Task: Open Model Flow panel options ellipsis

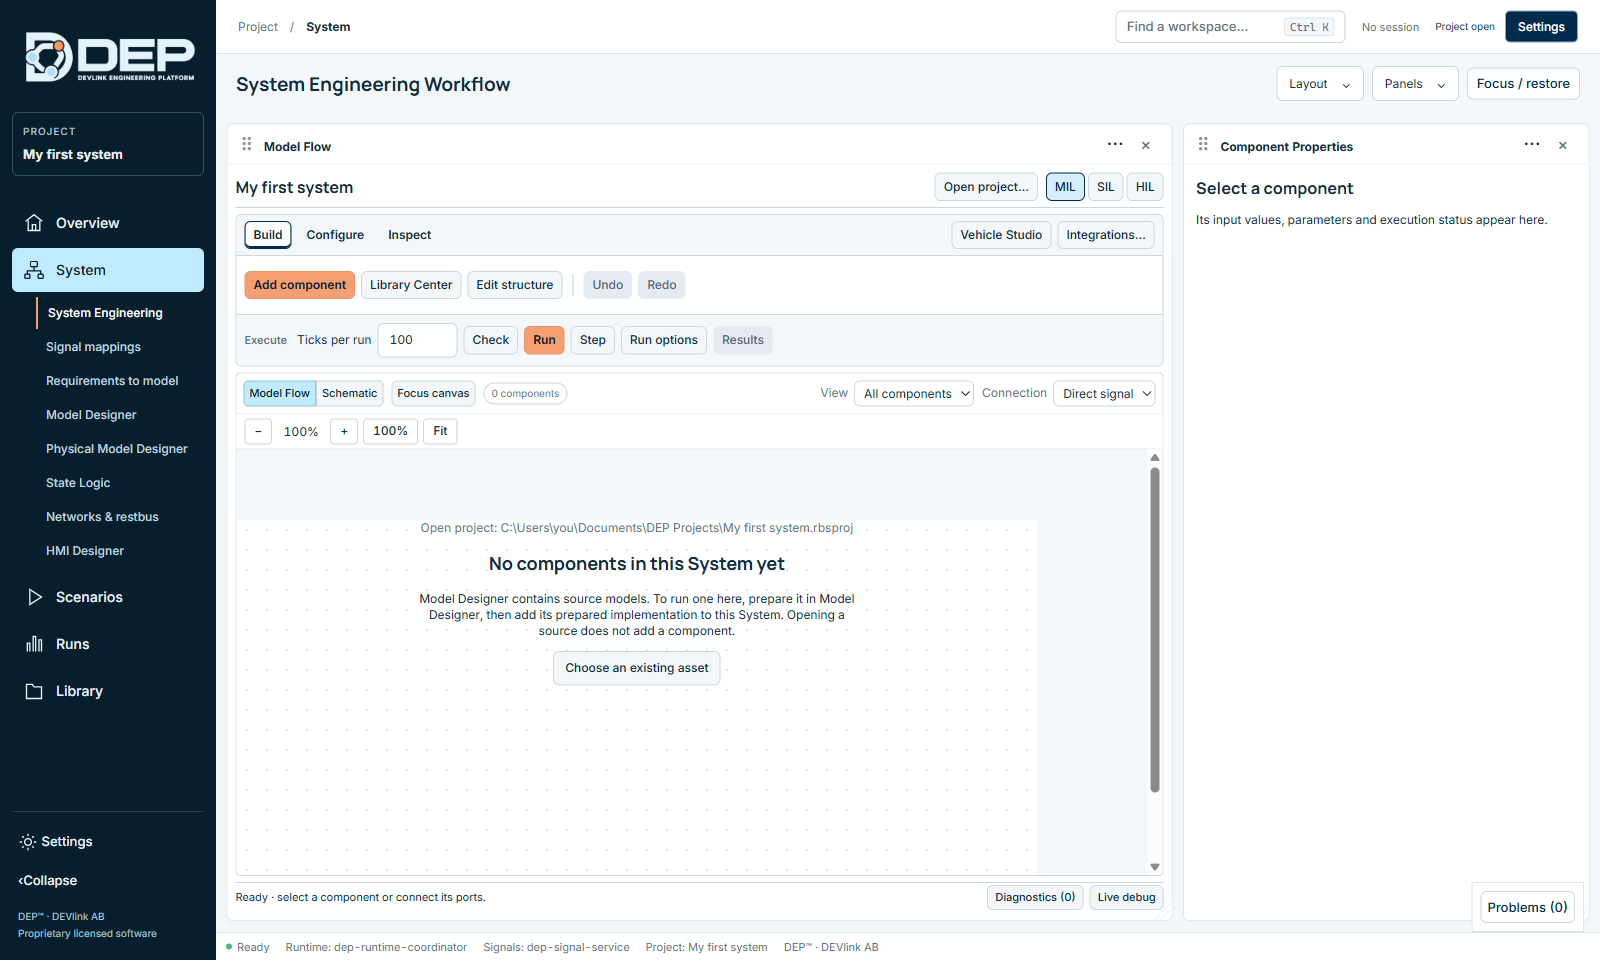Action: (x=1115, y=145)
